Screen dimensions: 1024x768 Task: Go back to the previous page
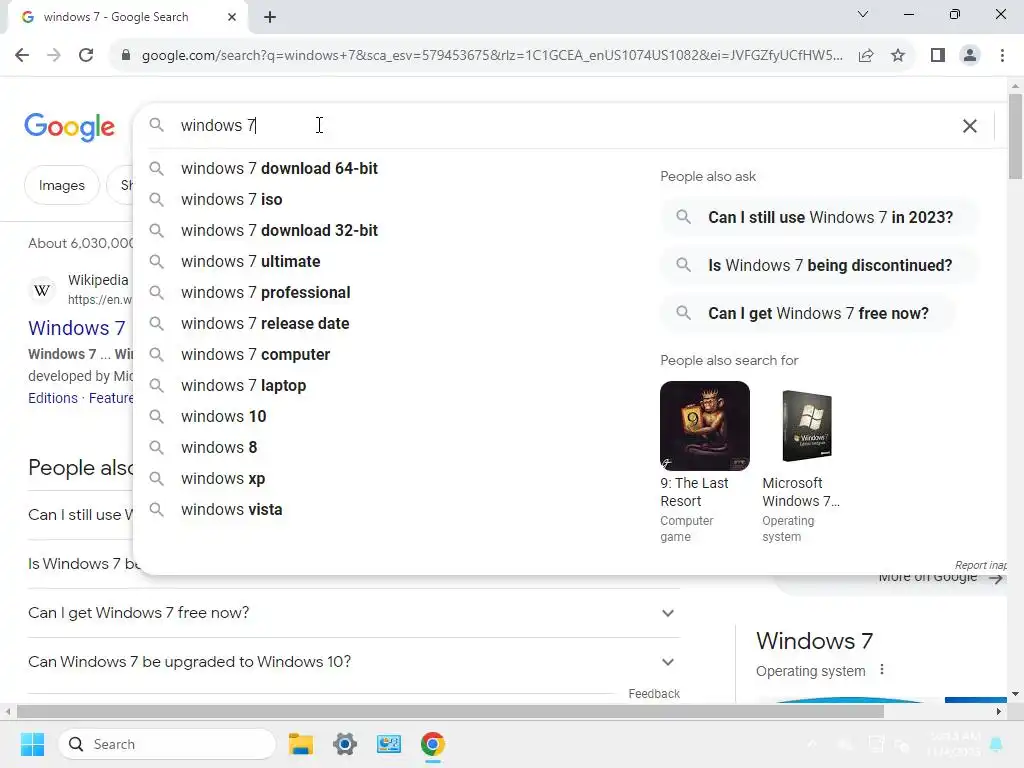point(22,55)
